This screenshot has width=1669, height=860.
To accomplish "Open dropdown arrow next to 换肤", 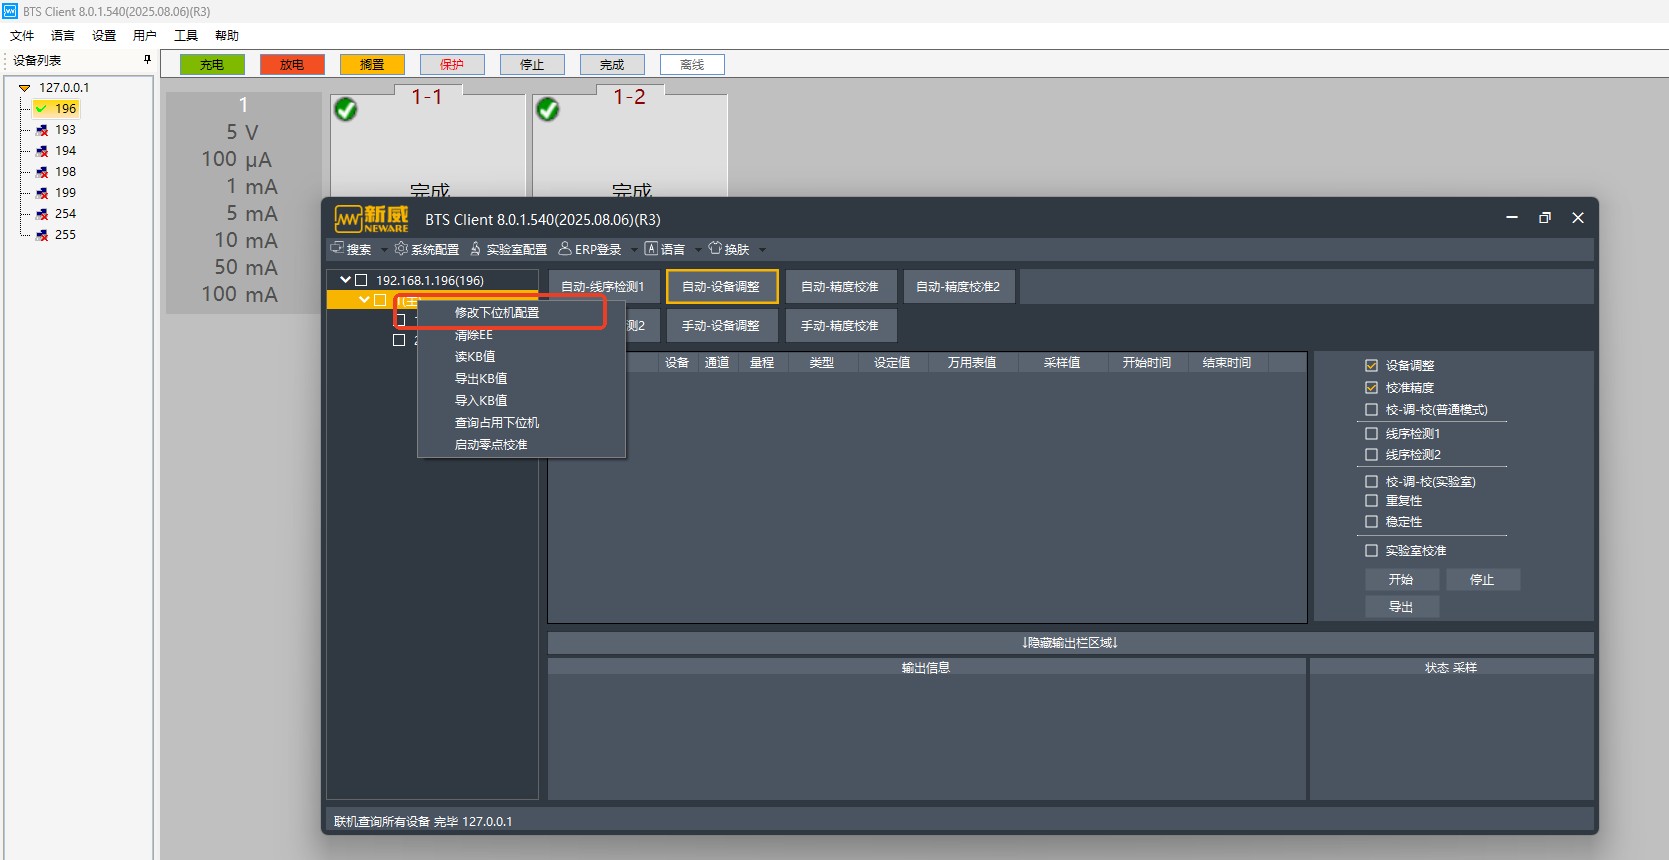I will (x=762, y=250).
